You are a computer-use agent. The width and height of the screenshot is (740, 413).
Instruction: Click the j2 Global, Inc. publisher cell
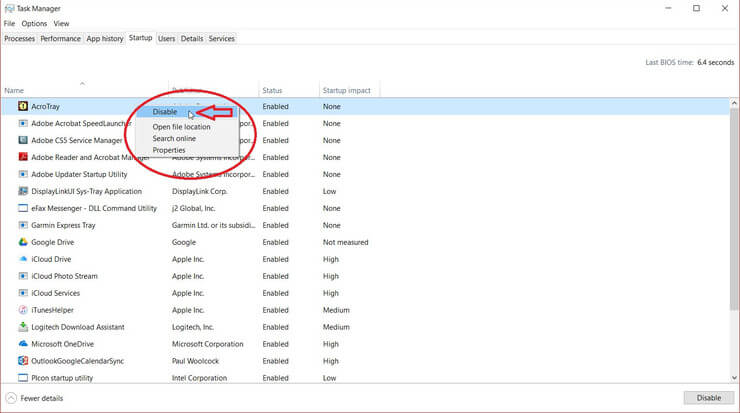point(193,208)
